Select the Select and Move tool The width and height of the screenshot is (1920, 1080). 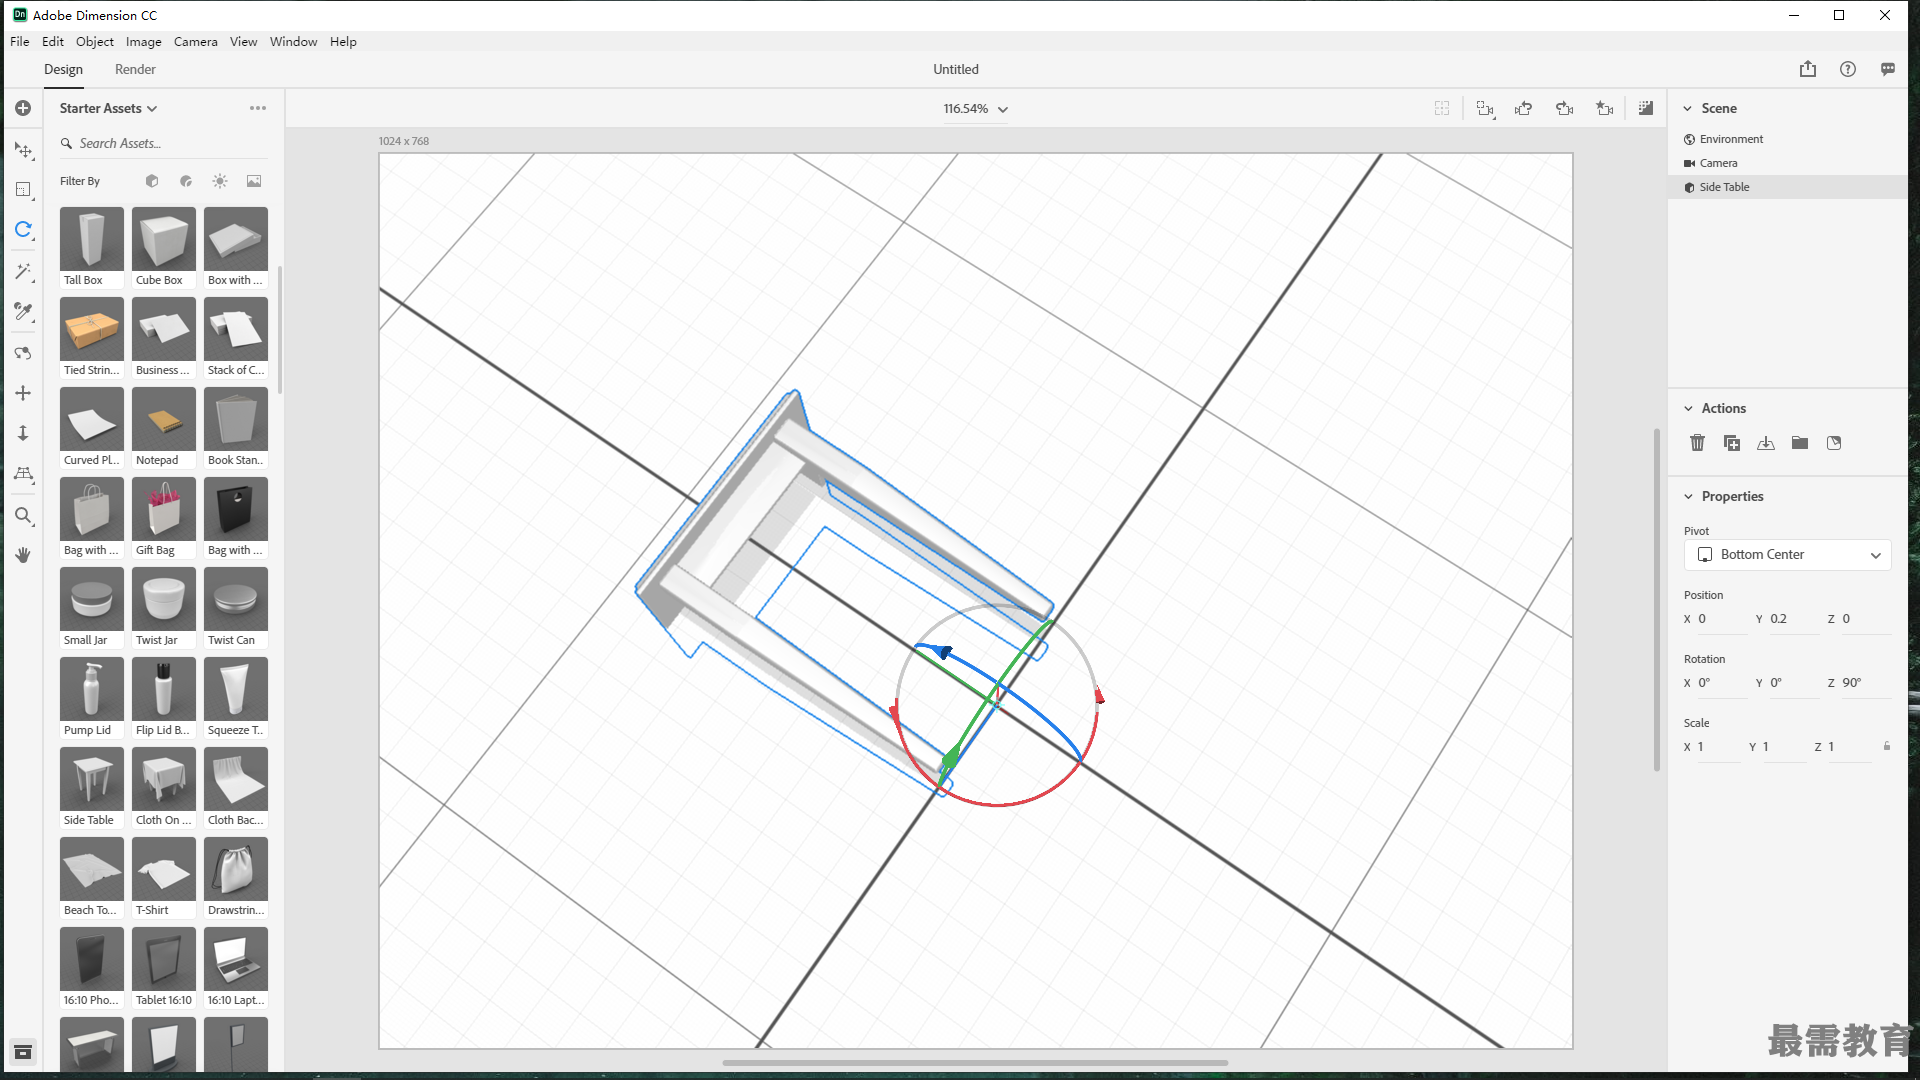click(23, 150)
